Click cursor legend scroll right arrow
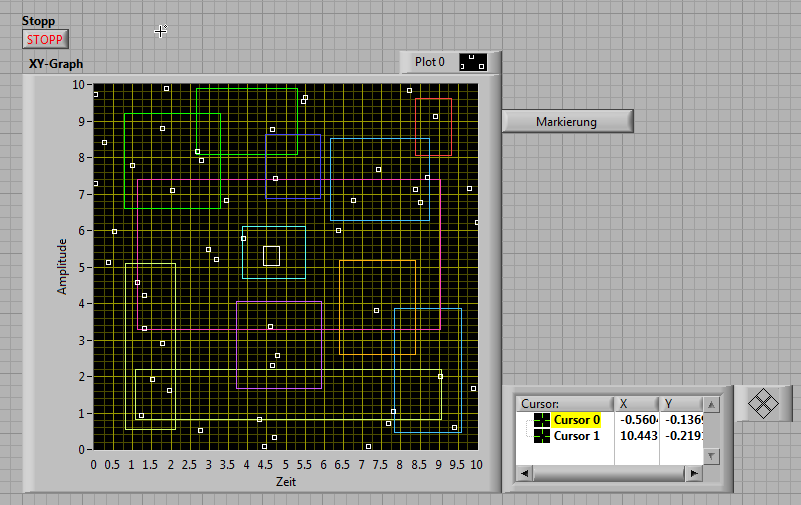The height and width of the screenshot is (505, 801). 694,474
